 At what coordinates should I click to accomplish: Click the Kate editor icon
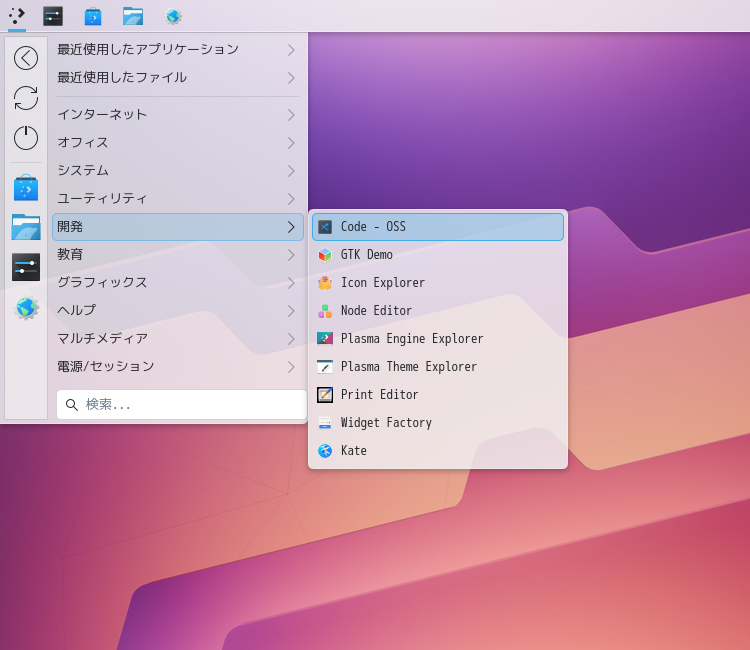click(x=325, y=451)
